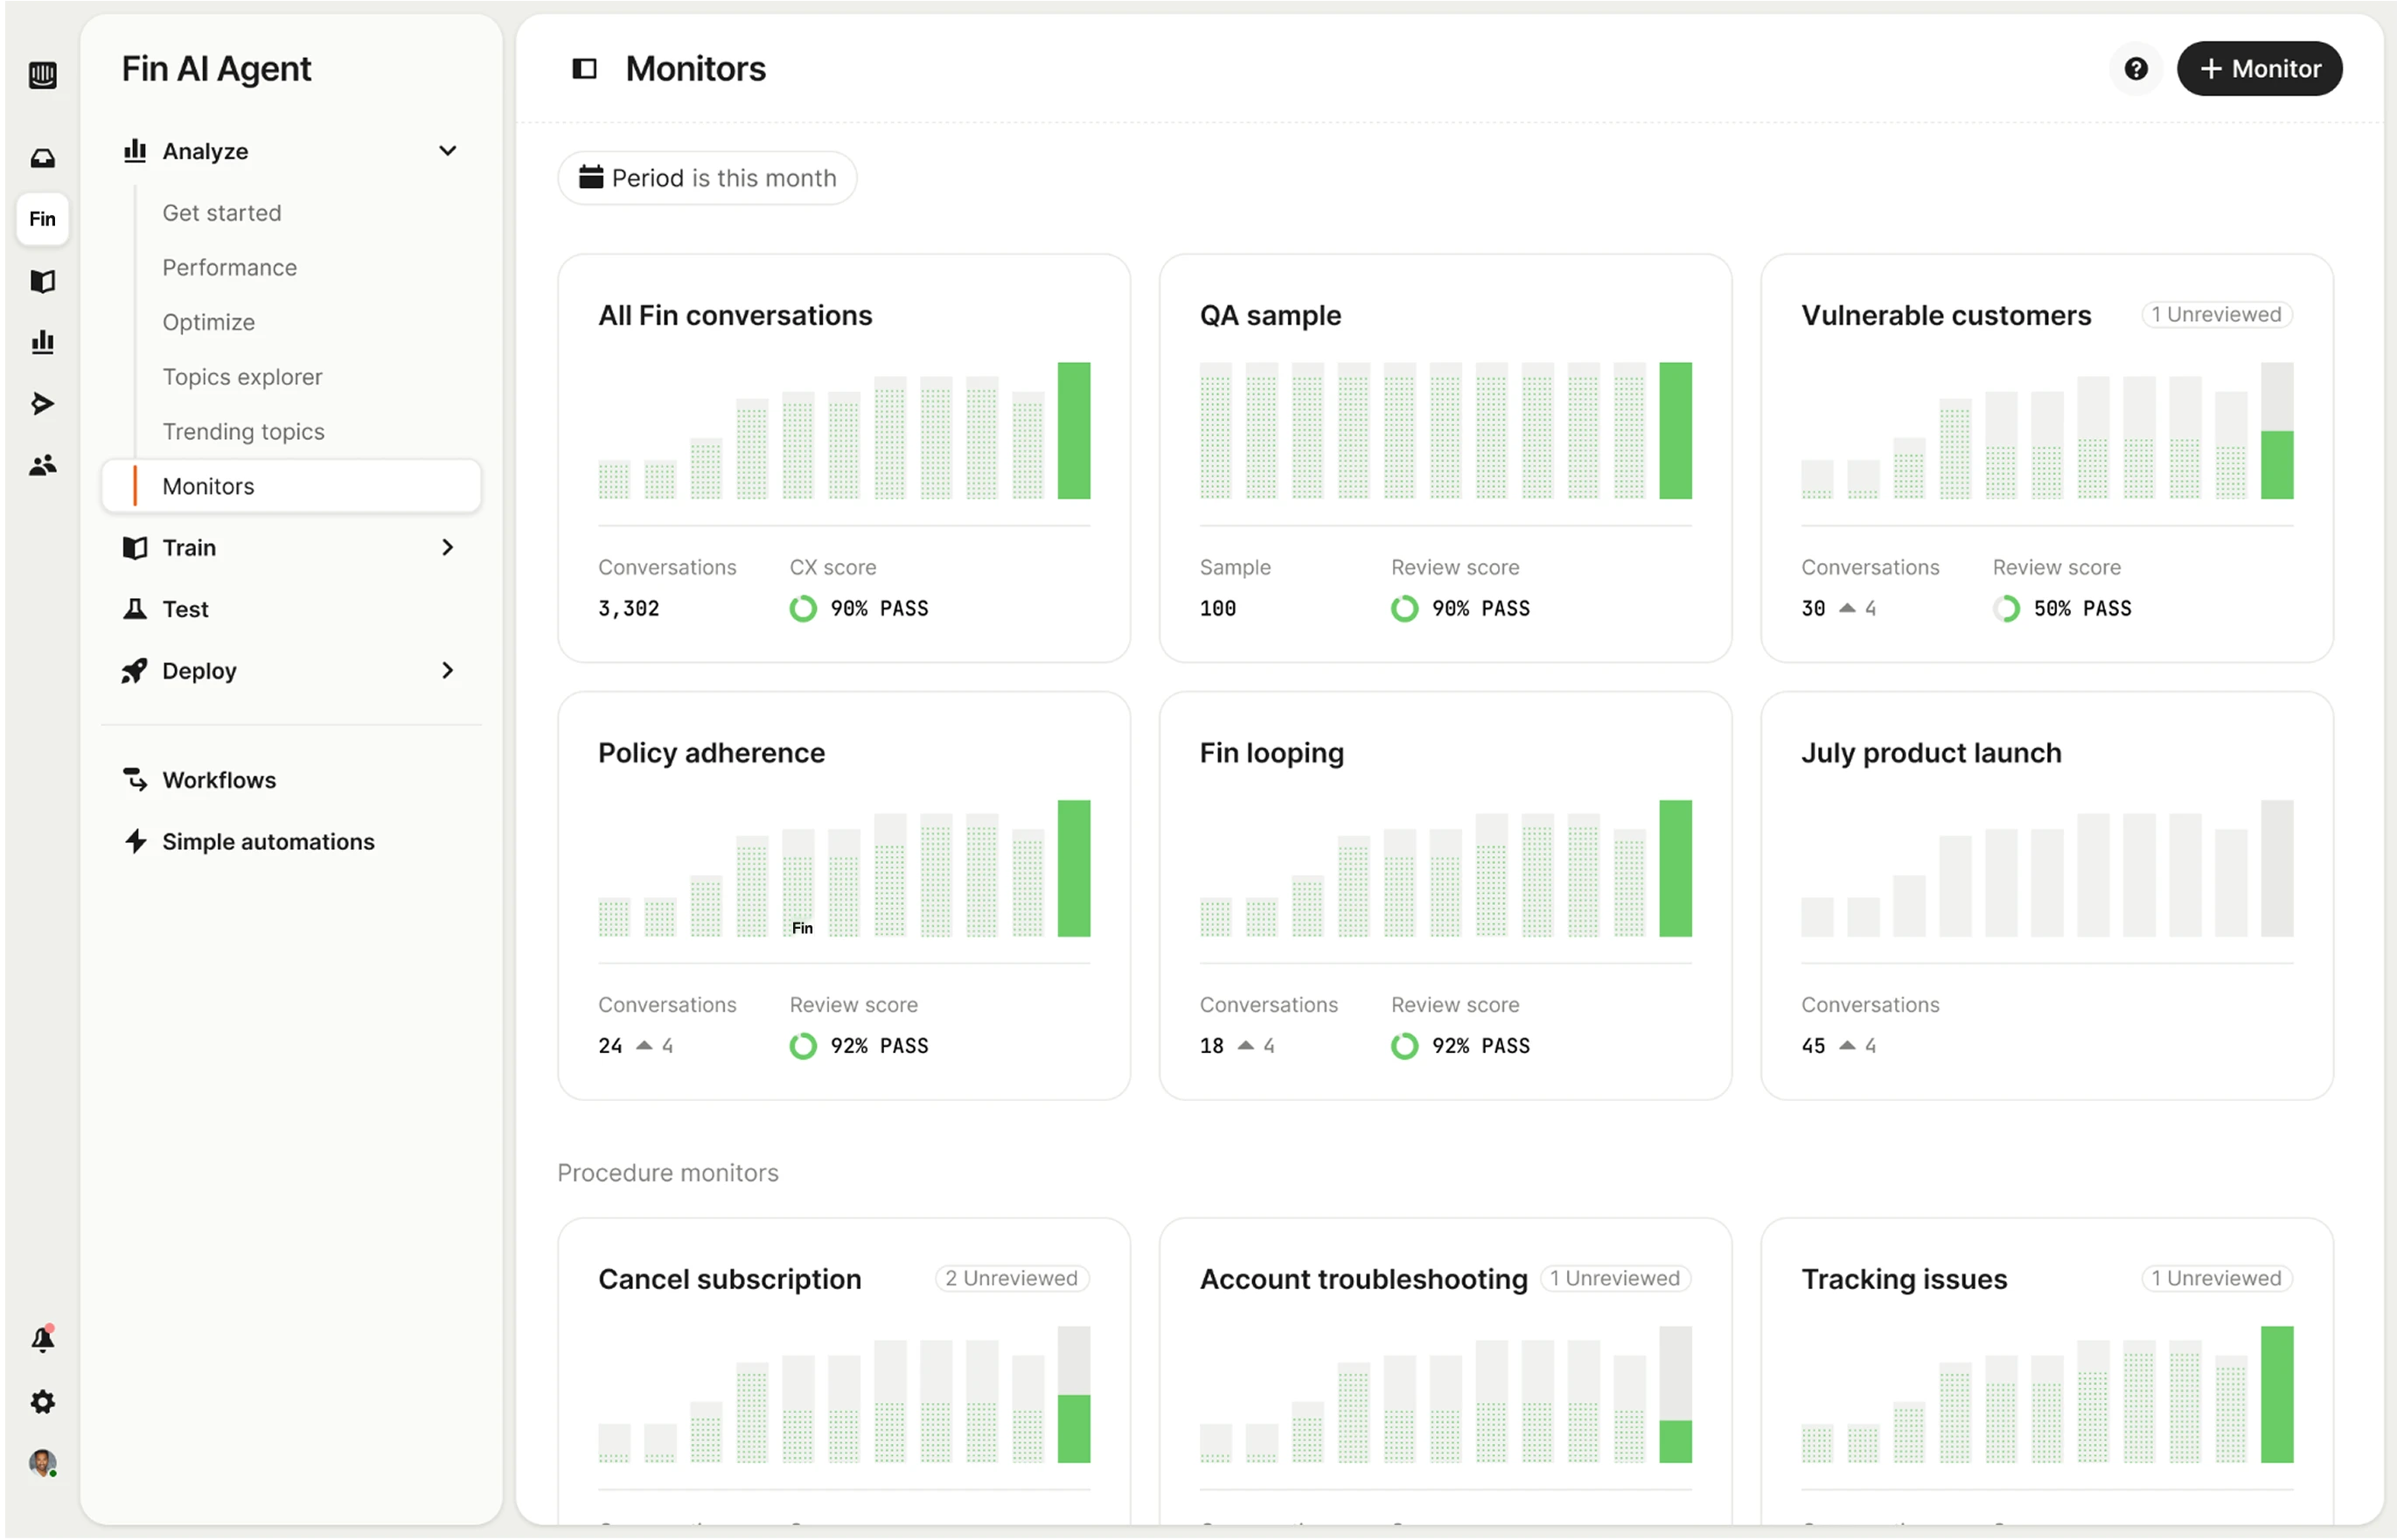
Task: Click the user profile avatar
Action: 42,1463
